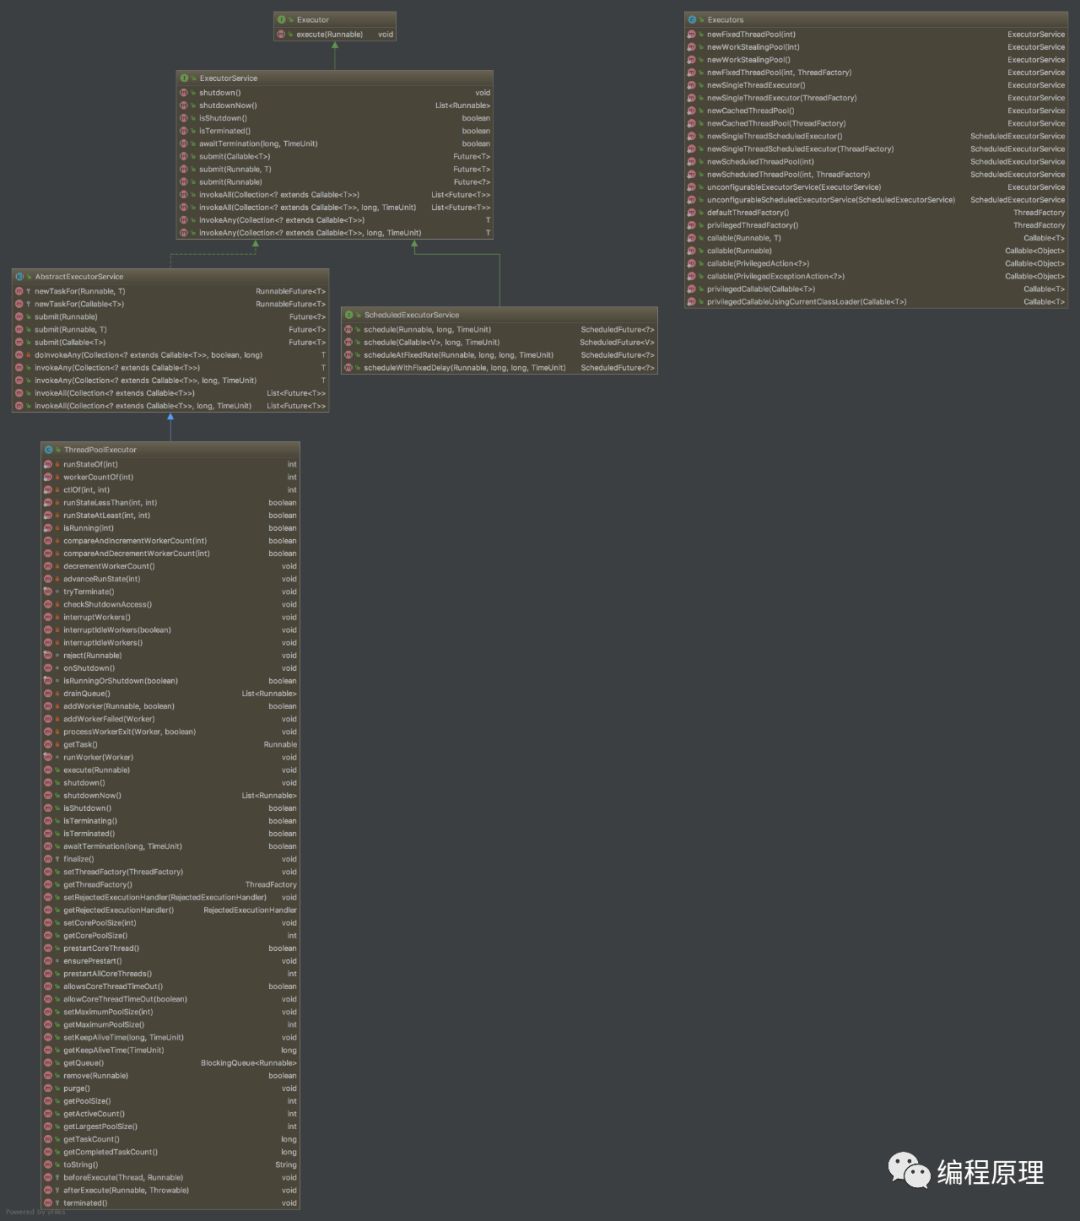1080x1221 pixels.
Task: Click addWorker(Runnable, boolean) row
Action: [170, 707]
